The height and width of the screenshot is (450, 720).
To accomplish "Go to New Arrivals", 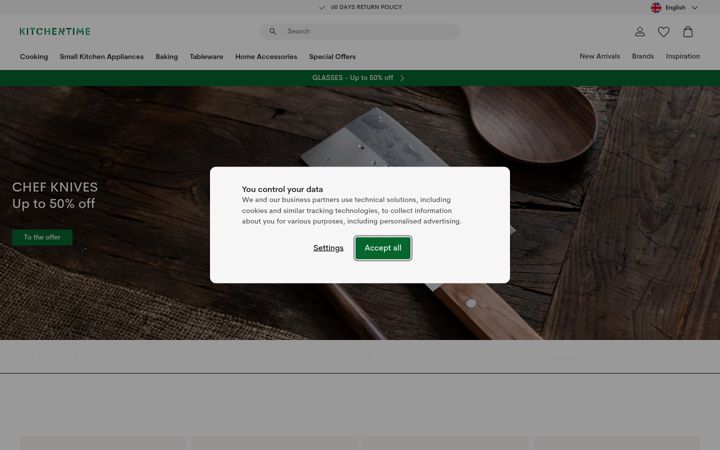I will [600, 56].
